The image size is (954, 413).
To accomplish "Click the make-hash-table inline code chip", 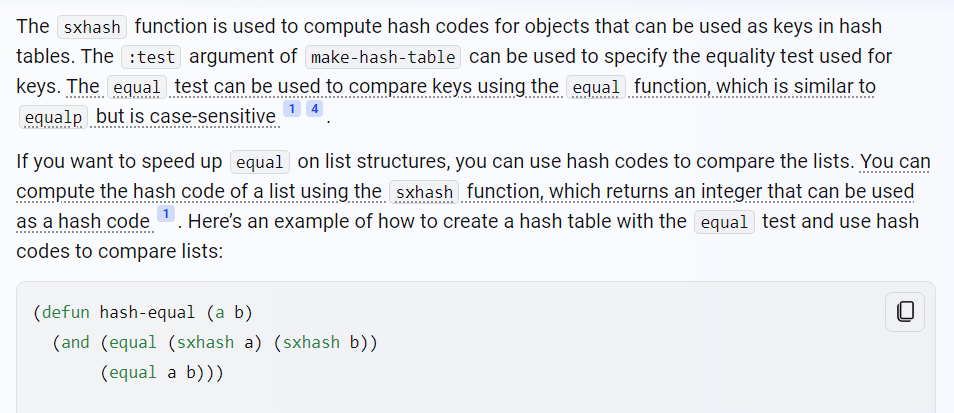I will coord(383,57).
